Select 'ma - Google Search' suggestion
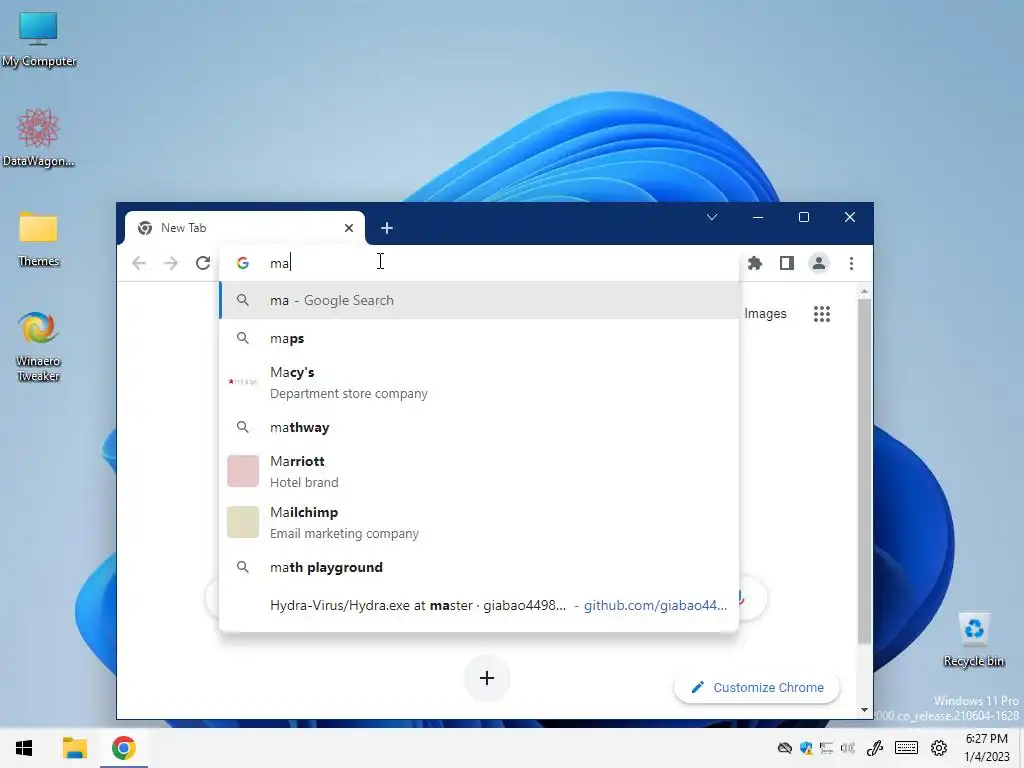Image resolution: width=1024 pixels, height=768 pixels. 479,300
